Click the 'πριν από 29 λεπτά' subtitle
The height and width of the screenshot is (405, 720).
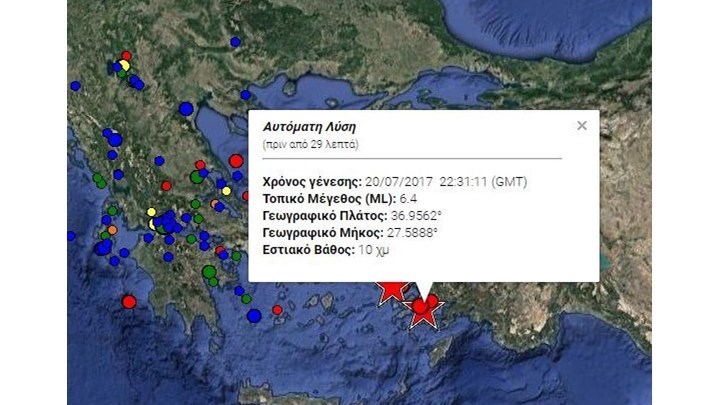point(310,145)
